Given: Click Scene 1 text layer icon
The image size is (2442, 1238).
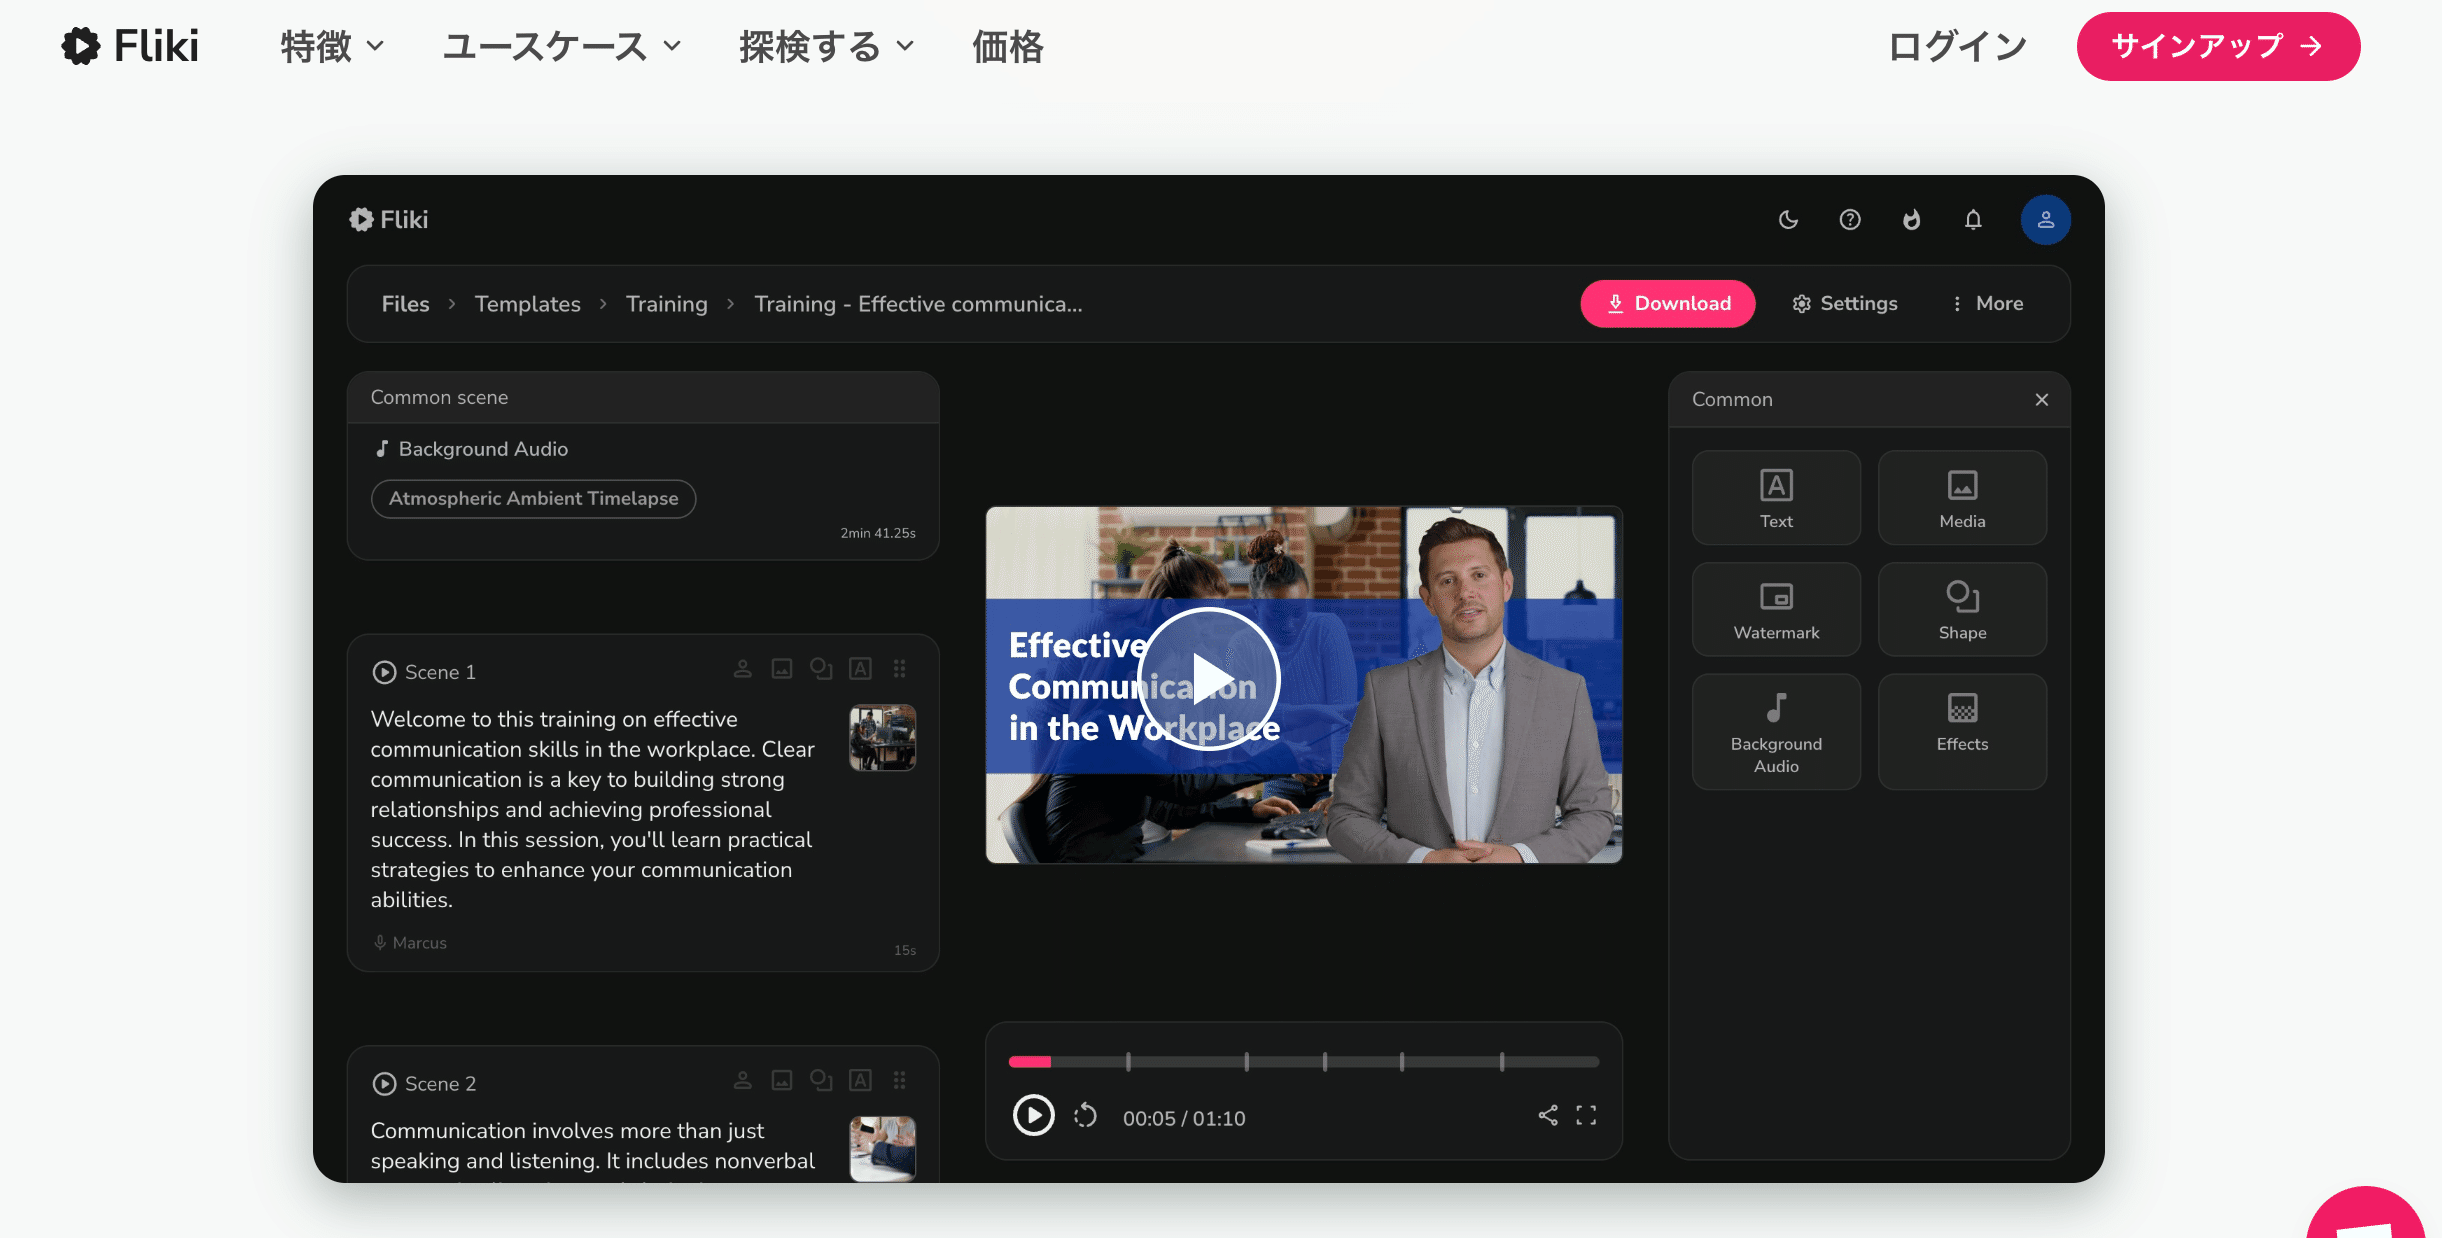Looking at the screenshot, I should click(x=860, y=669).
